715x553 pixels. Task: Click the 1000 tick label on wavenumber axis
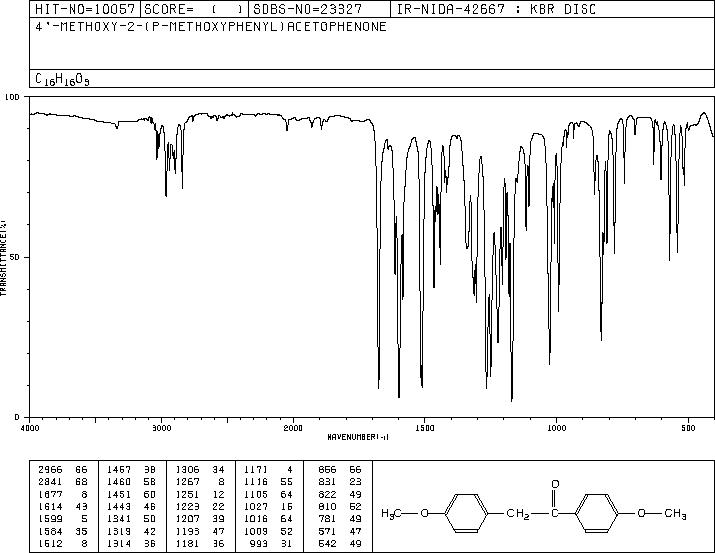click(x=556, y=428)
